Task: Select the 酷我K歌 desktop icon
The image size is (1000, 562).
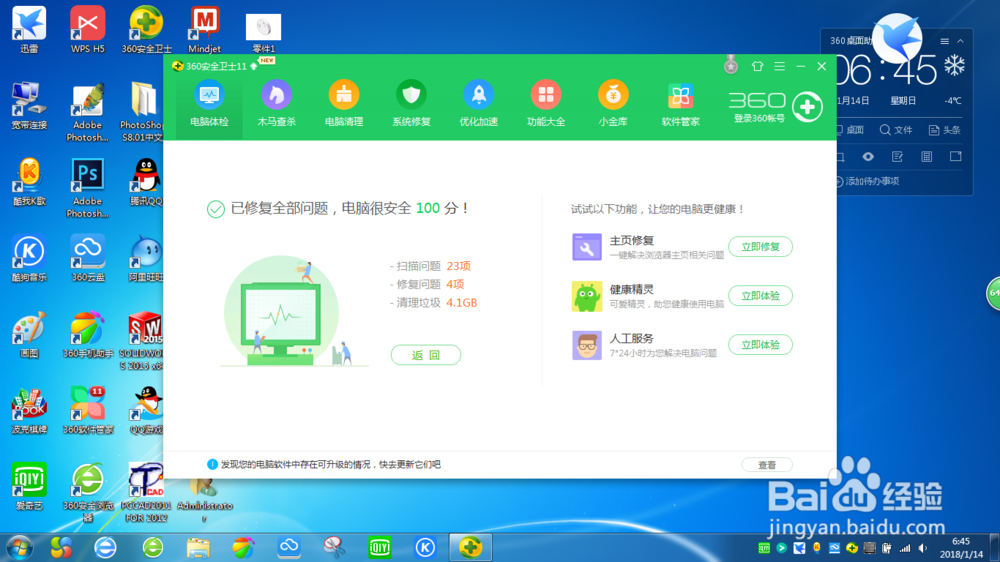Action: click(x=29, y=182)
